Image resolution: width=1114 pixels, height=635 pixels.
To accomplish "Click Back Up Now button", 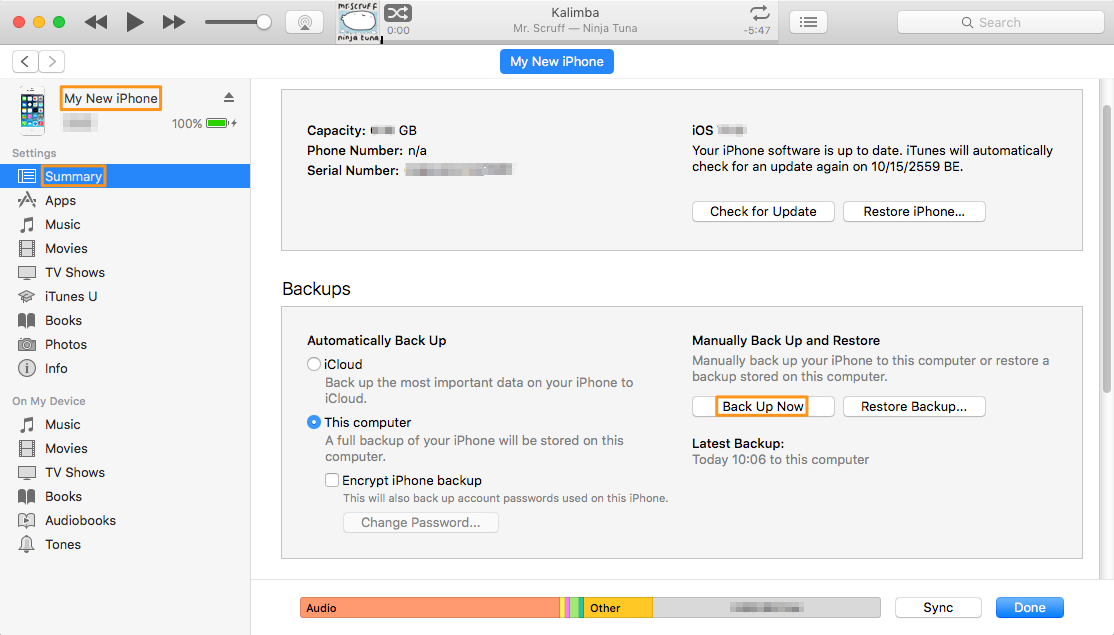I will tap(763, 406).
